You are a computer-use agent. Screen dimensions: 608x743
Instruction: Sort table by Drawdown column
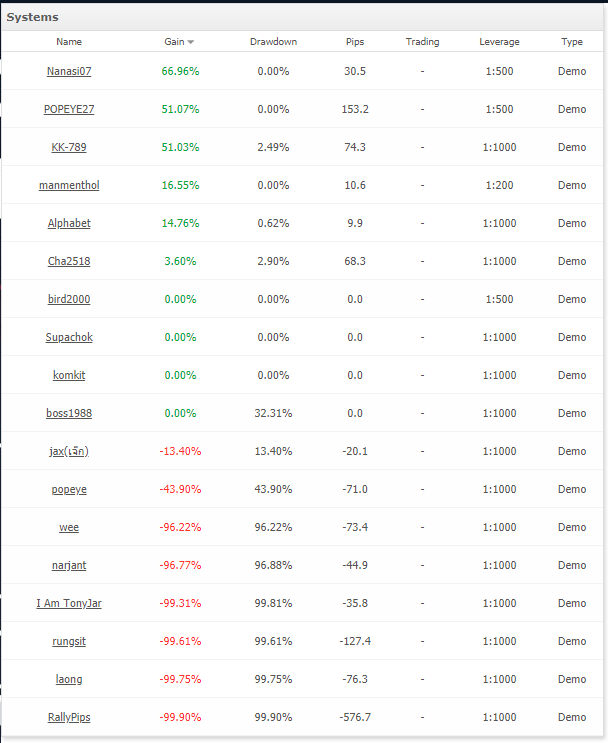click(273, 42)
